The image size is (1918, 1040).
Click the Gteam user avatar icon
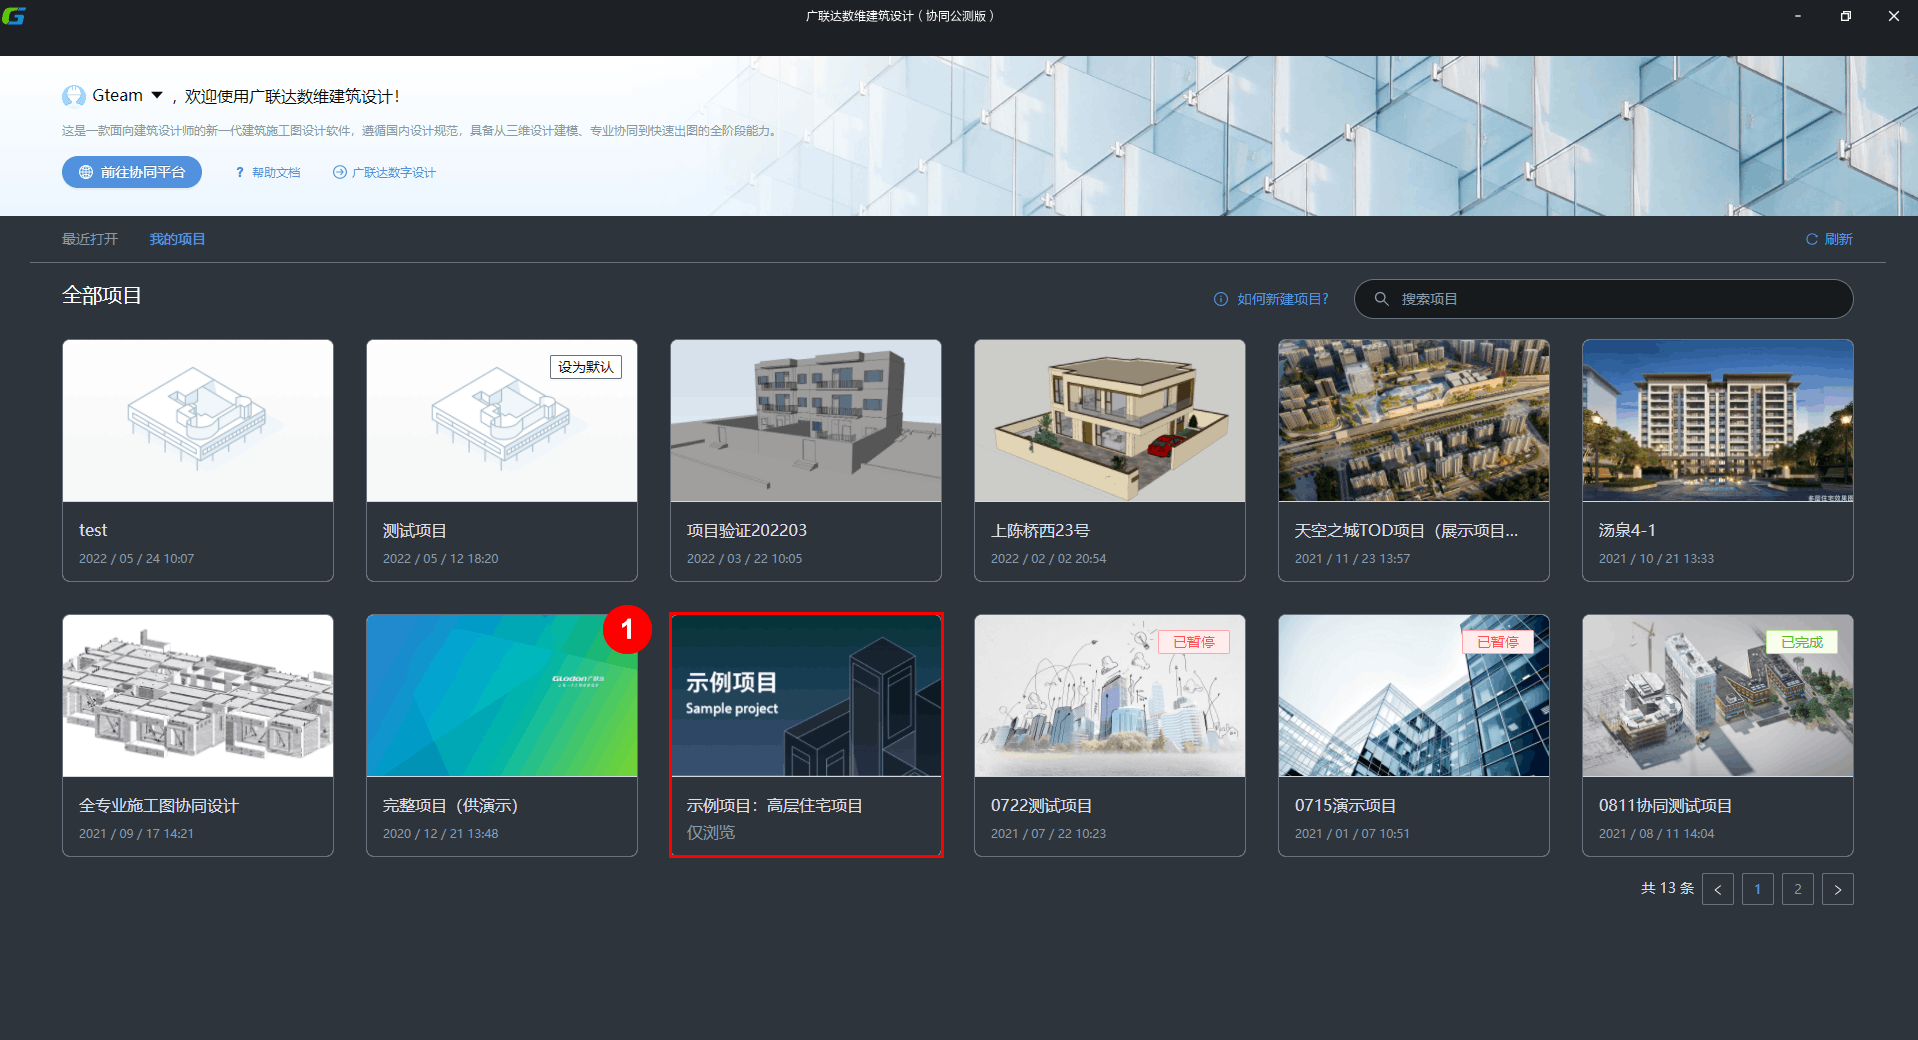coord(74,96)
